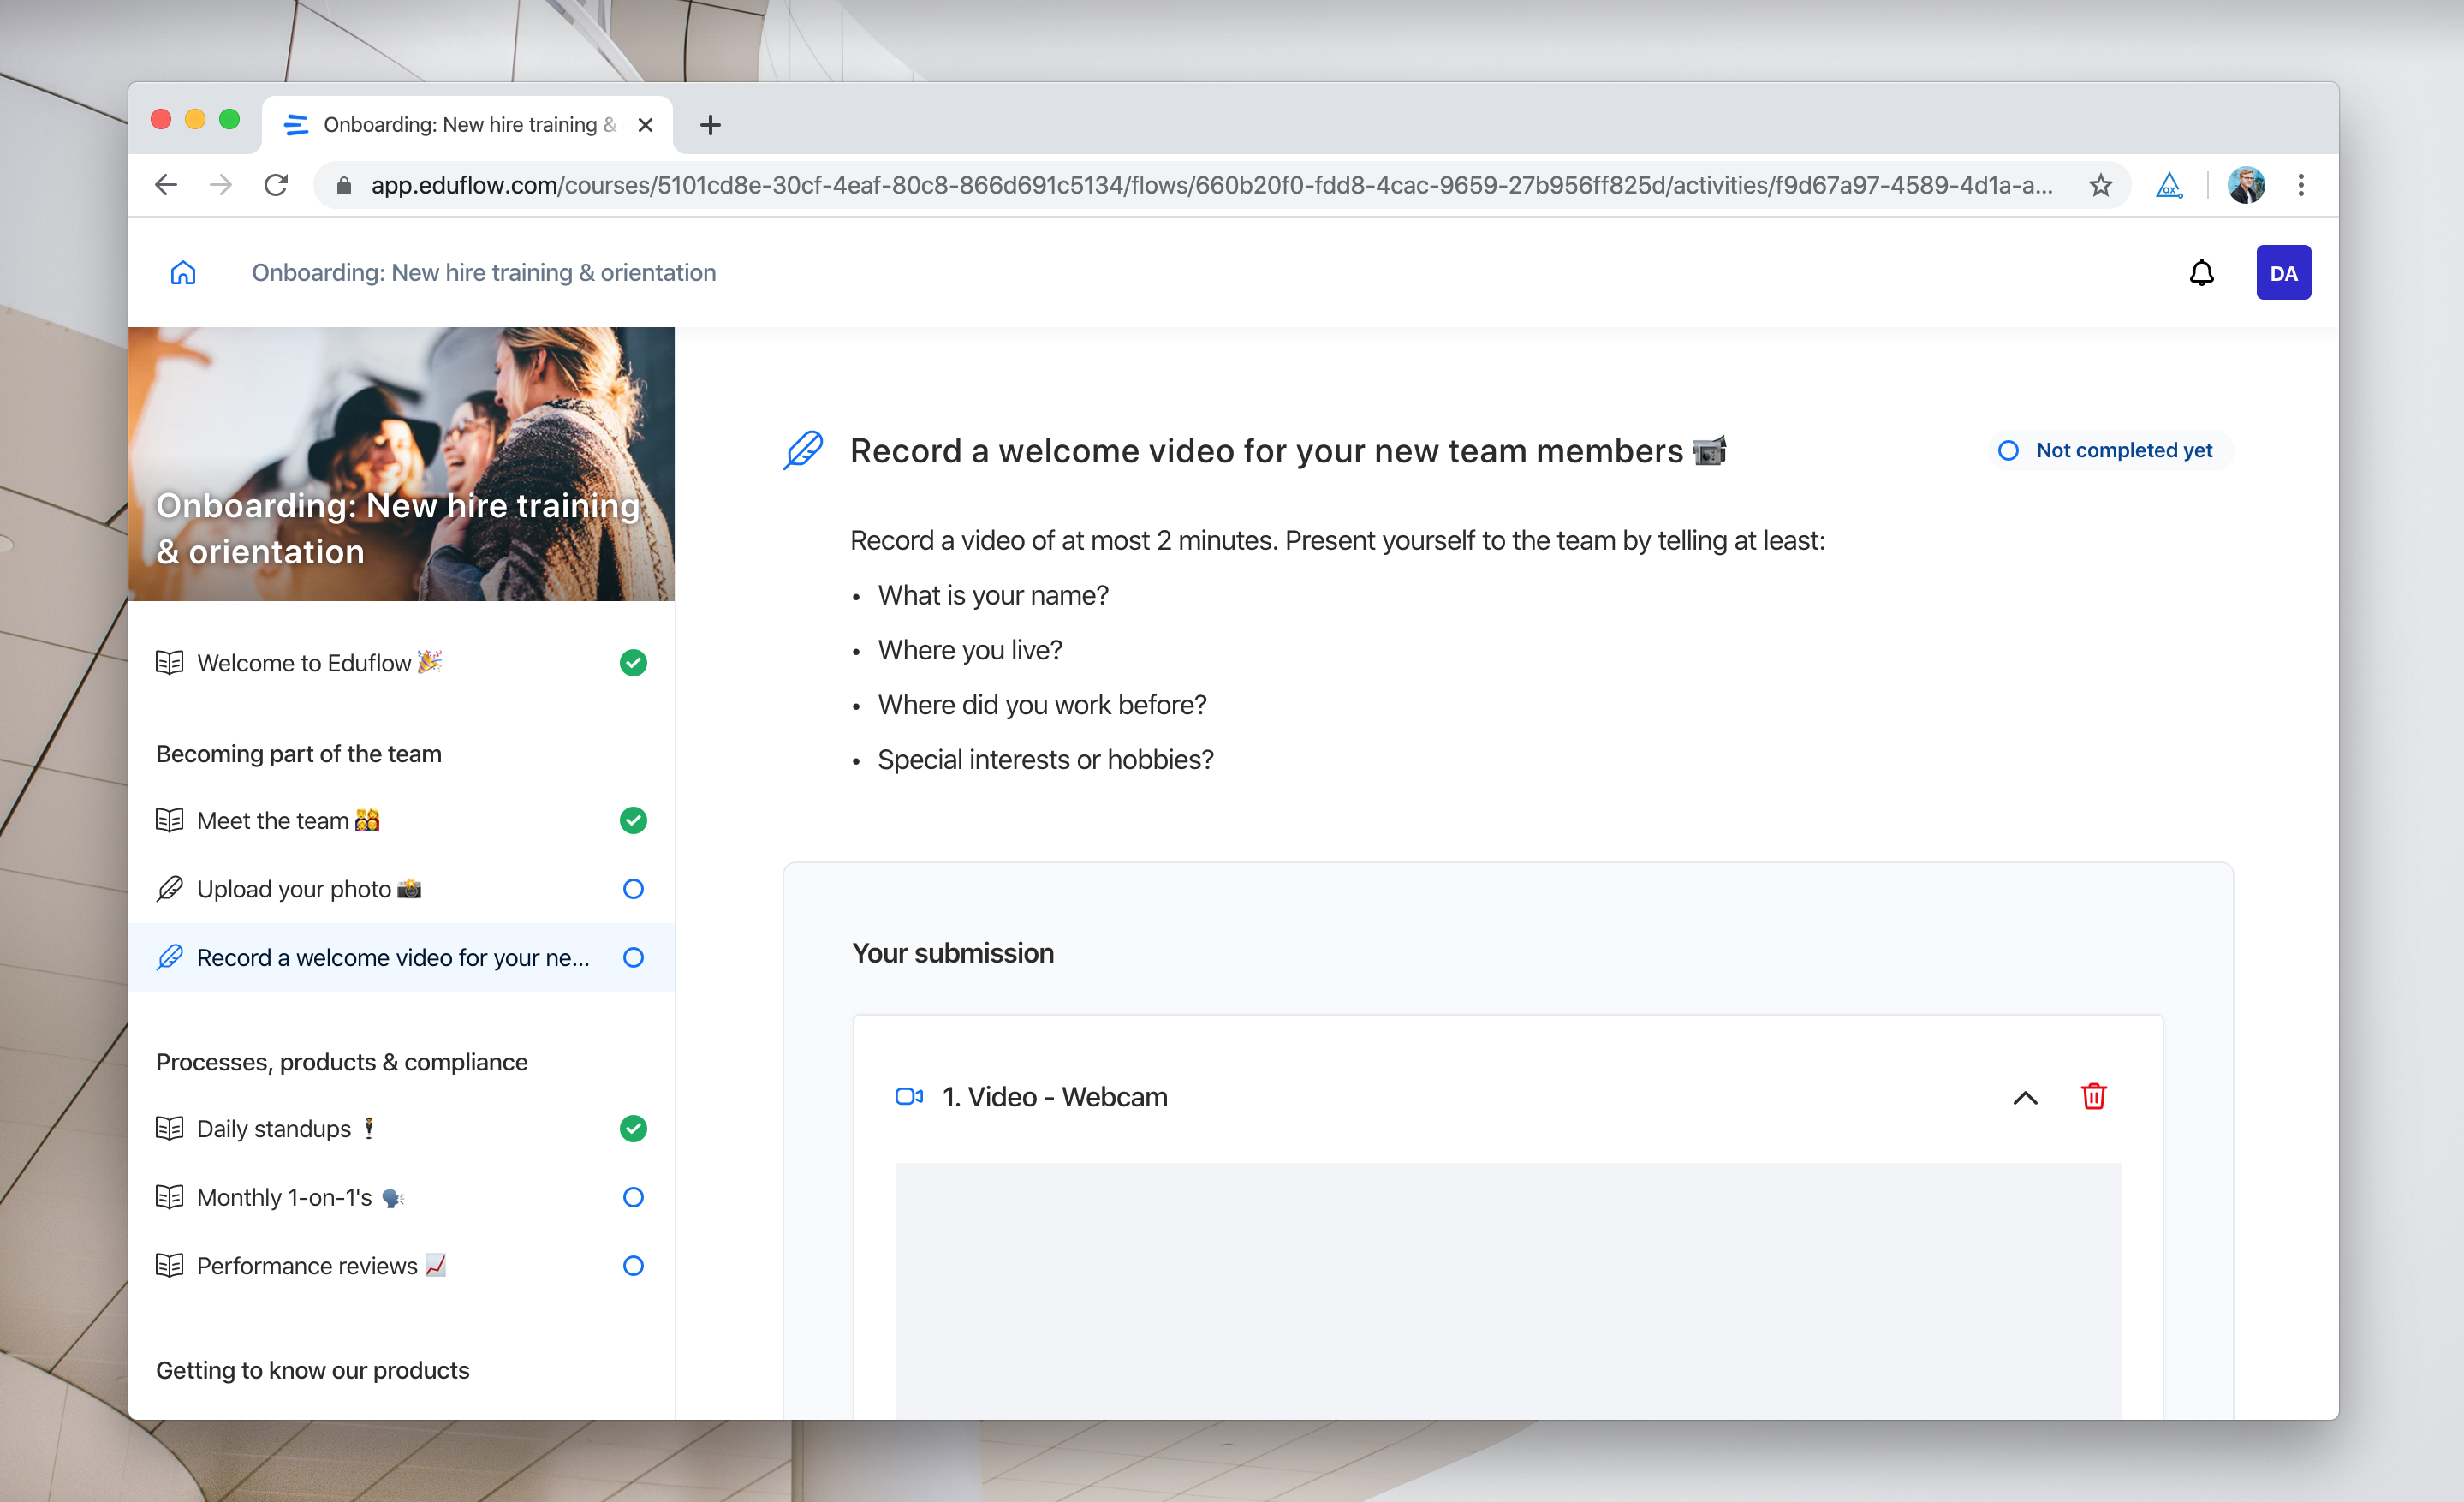The height and width of the screenshot is (1502, 2464).
Task: Click the webcam video preview area
Action: pos(1508,1290)
